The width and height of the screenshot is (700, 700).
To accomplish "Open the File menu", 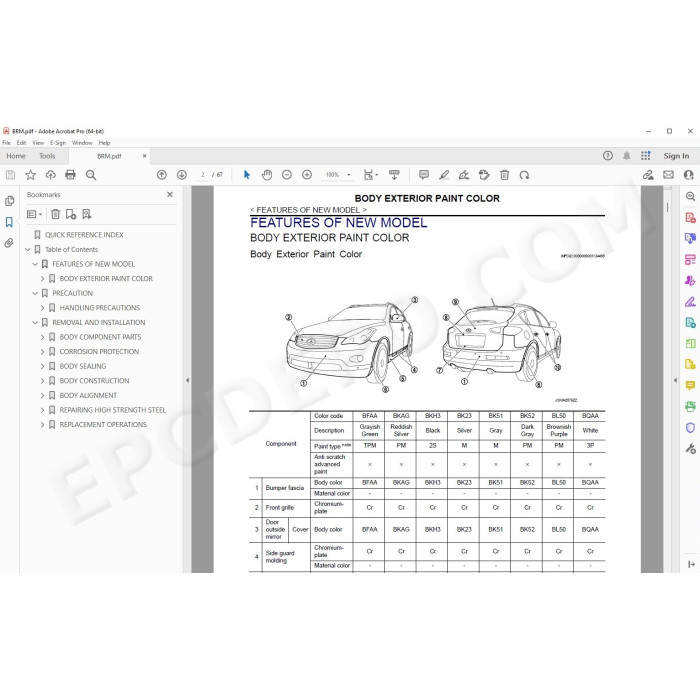I will pos(6,143).
